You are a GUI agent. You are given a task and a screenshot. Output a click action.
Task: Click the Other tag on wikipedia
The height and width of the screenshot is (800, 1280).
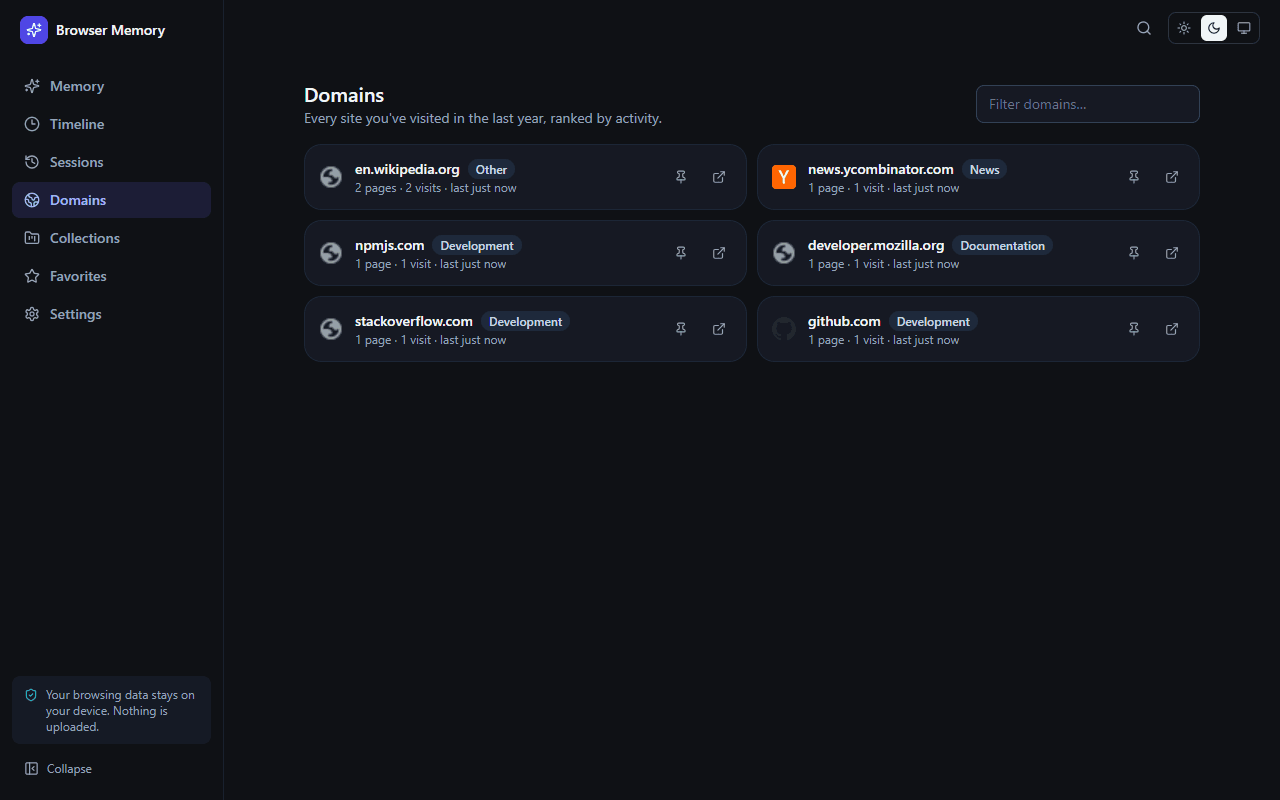pos(491,170)
